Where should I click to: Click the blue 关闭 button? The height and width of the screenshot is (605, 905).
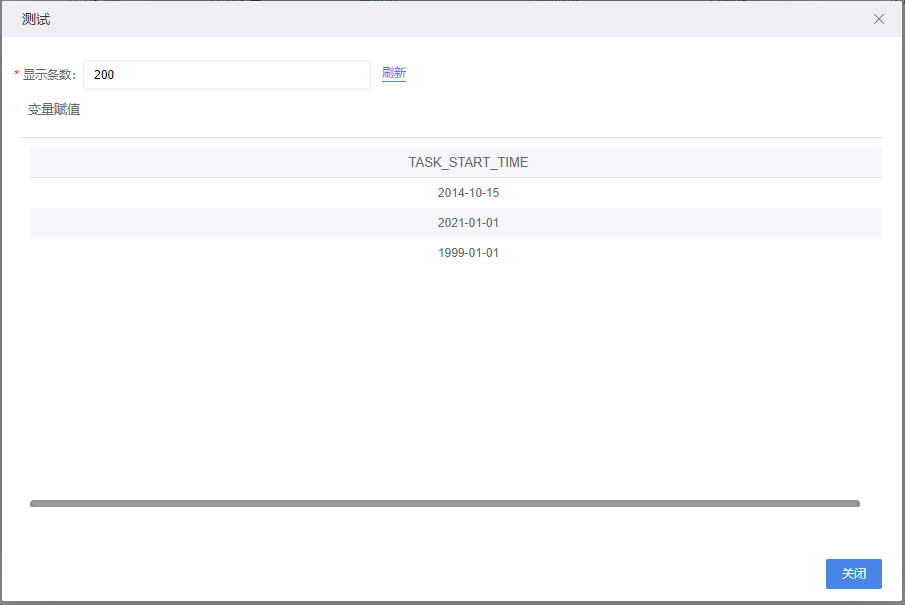click(x=853, y=573)
